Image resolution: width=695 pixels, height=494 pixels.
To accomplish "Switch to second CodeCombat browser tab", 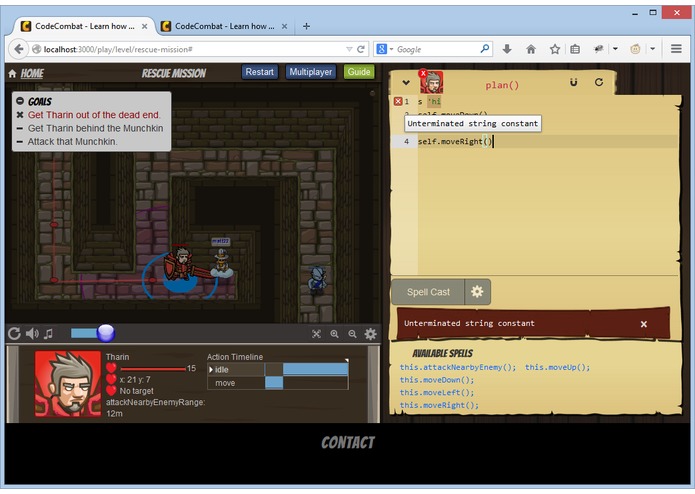I will 224,26.
